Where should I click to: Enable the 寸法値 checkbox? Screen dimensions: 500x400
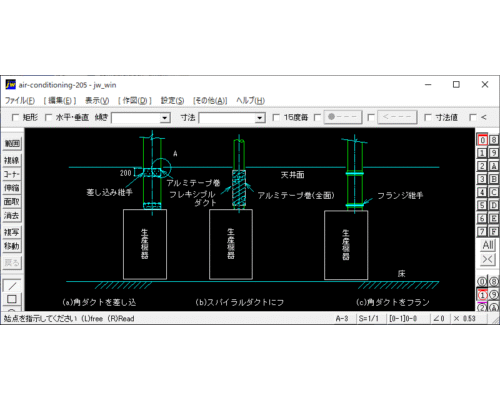pyautogui.click(x=428, y=117)
